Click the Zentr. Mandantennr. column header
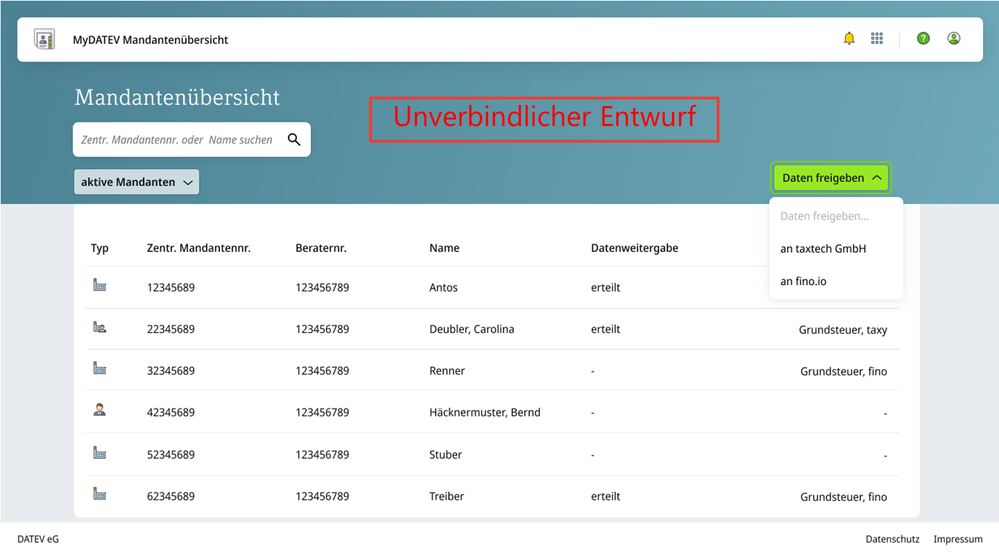 [x=198, y=248]
